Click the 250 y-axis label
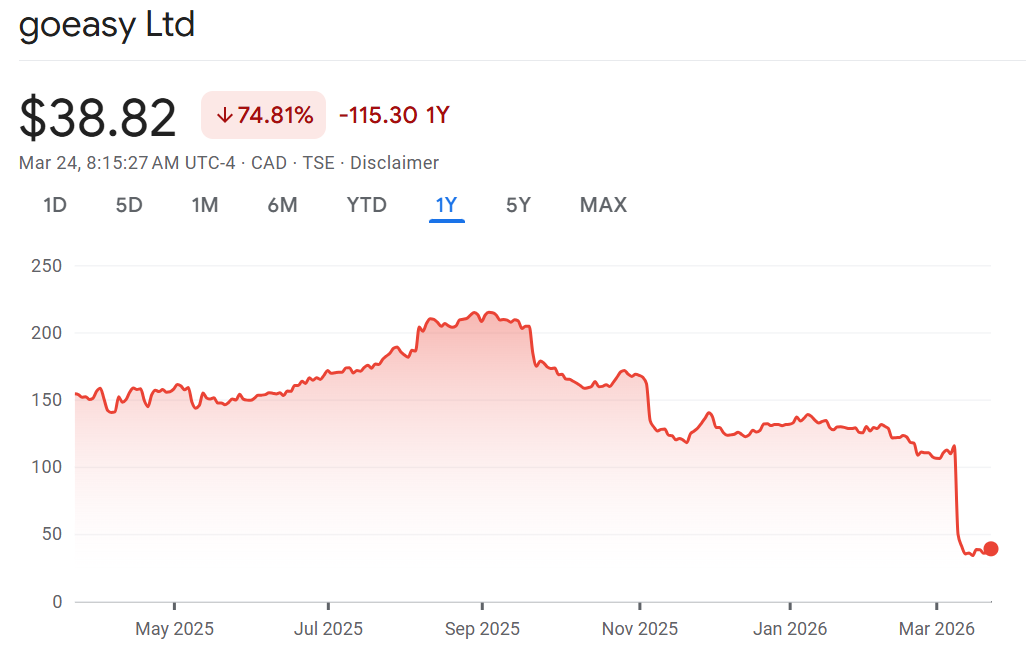Viewport: 1026px width, 654px height. 47,266
